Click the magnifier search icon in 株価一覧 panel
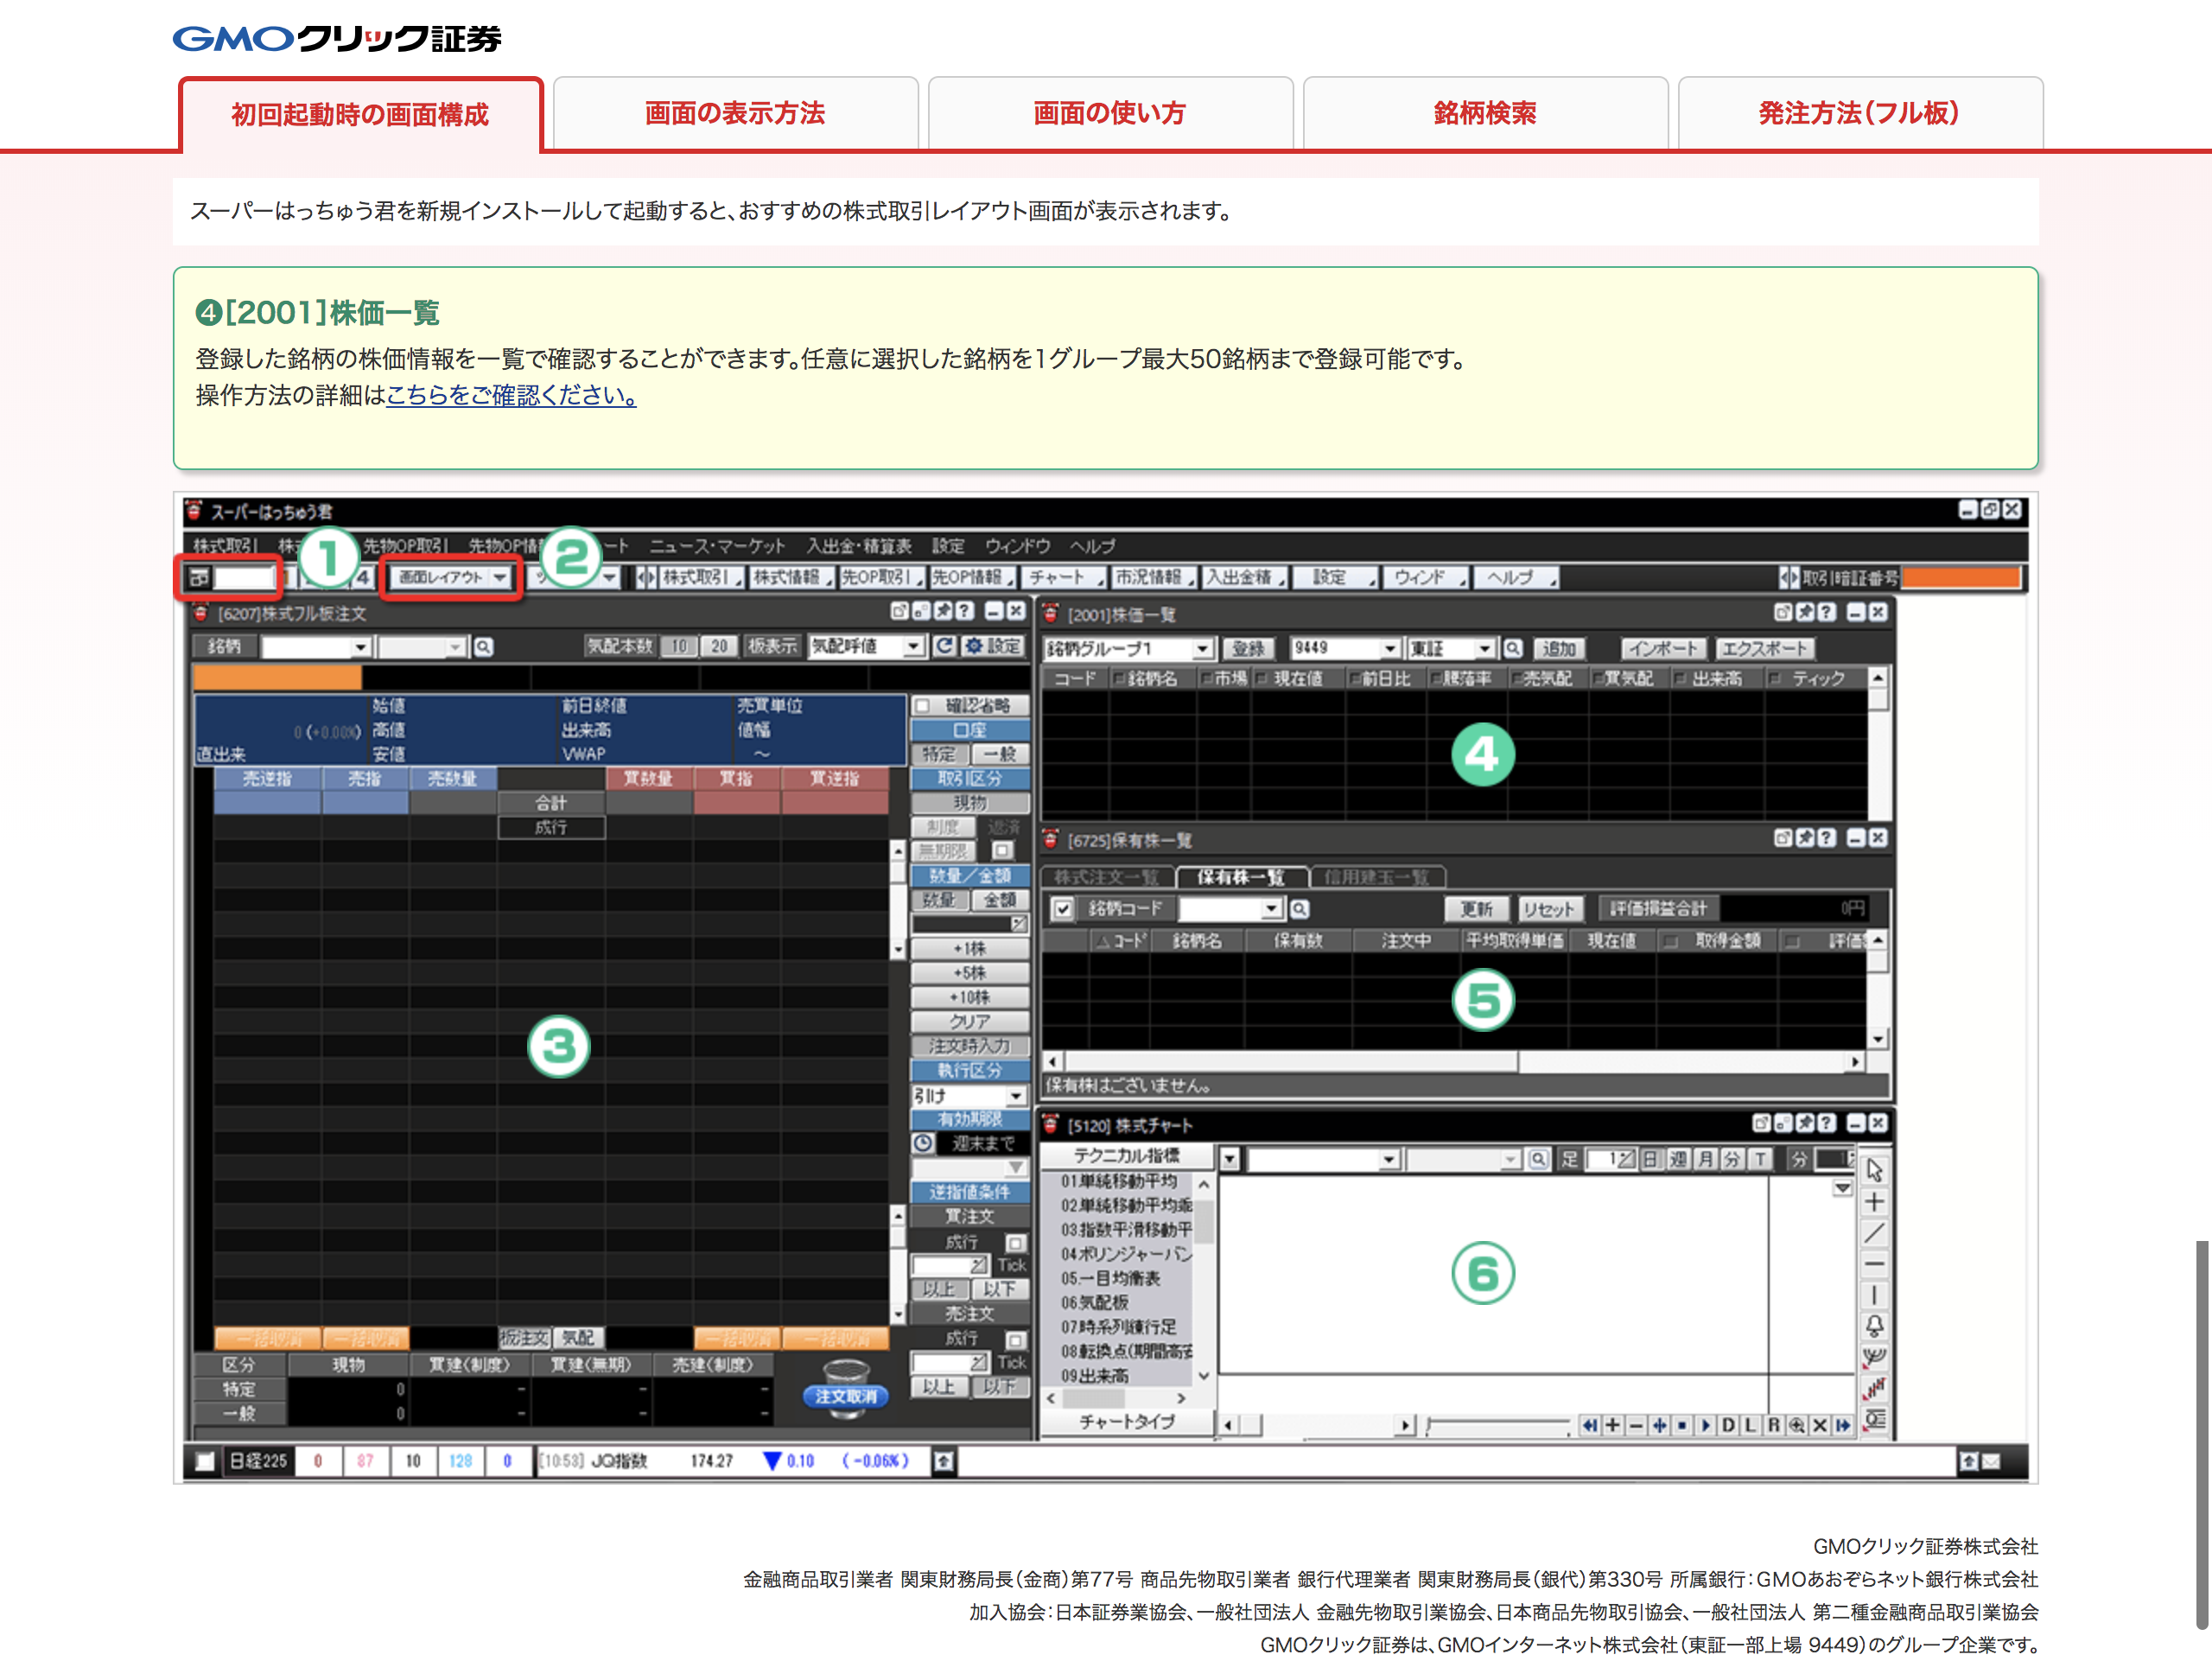This screenshot has height=1661, width=2212. [1514, 650]
